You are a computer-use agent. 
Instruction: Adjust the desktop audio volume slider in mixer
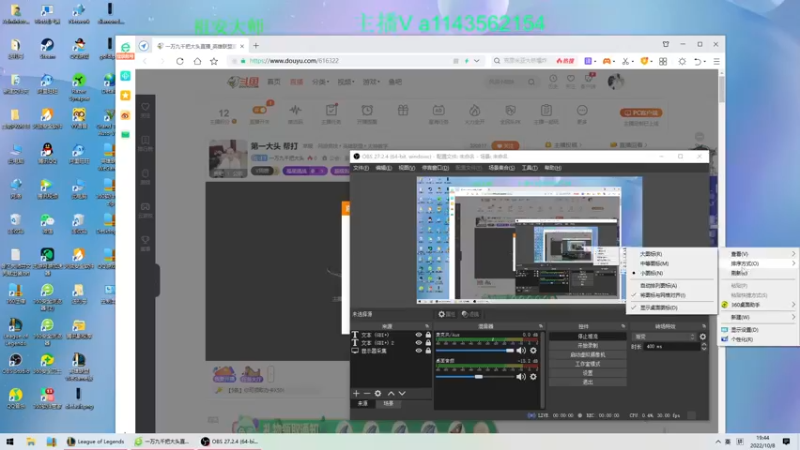click(x=474, y=377)
